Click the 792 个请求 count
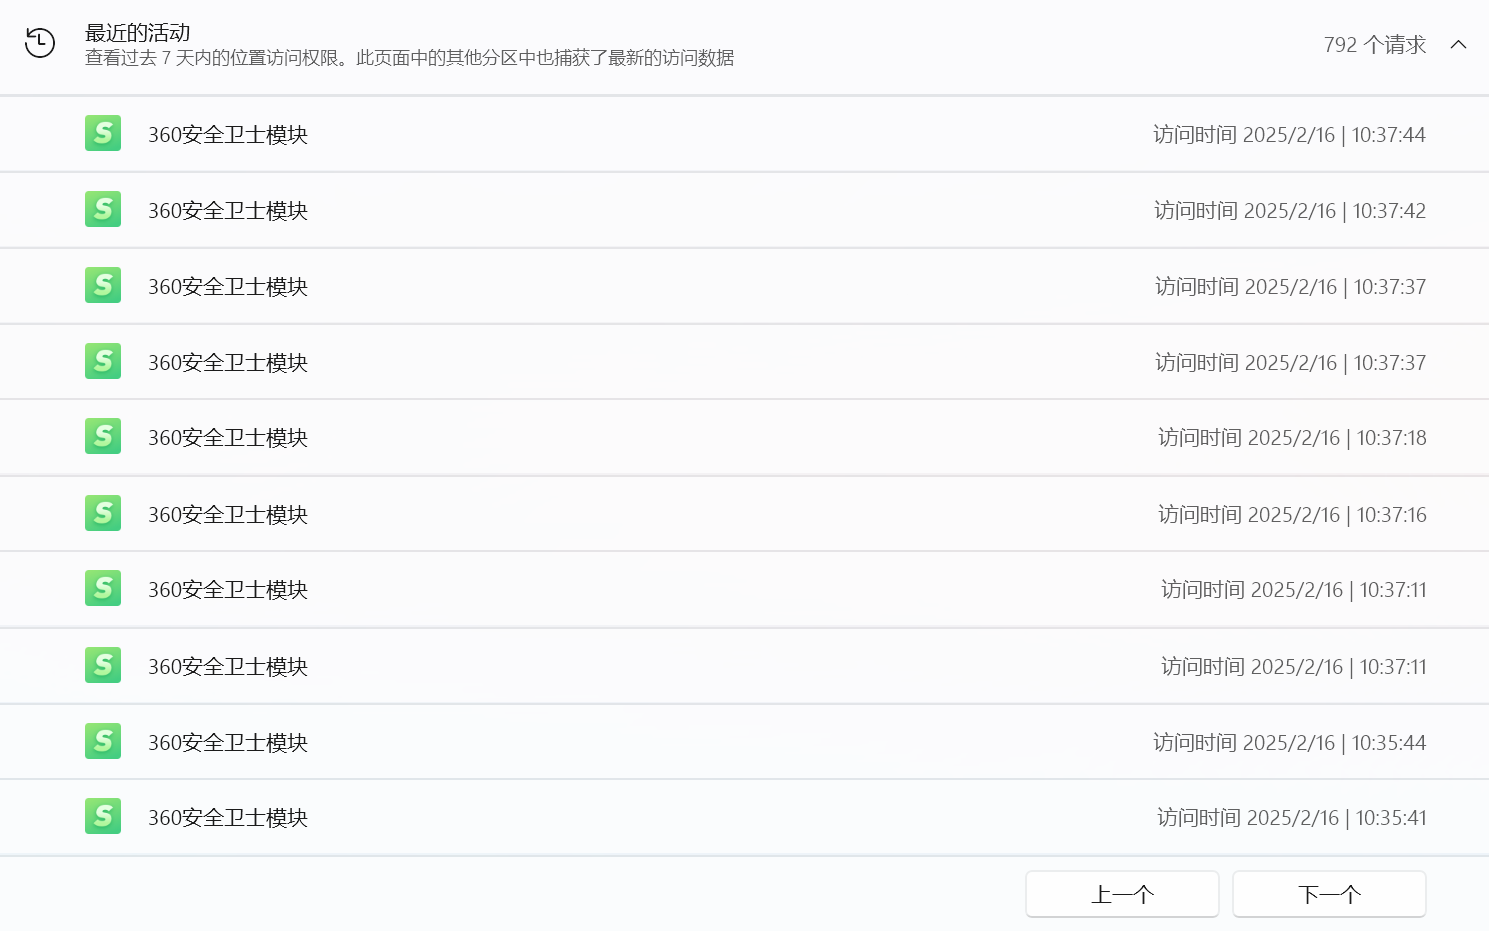1489x931 pixels. [1374, 45]
